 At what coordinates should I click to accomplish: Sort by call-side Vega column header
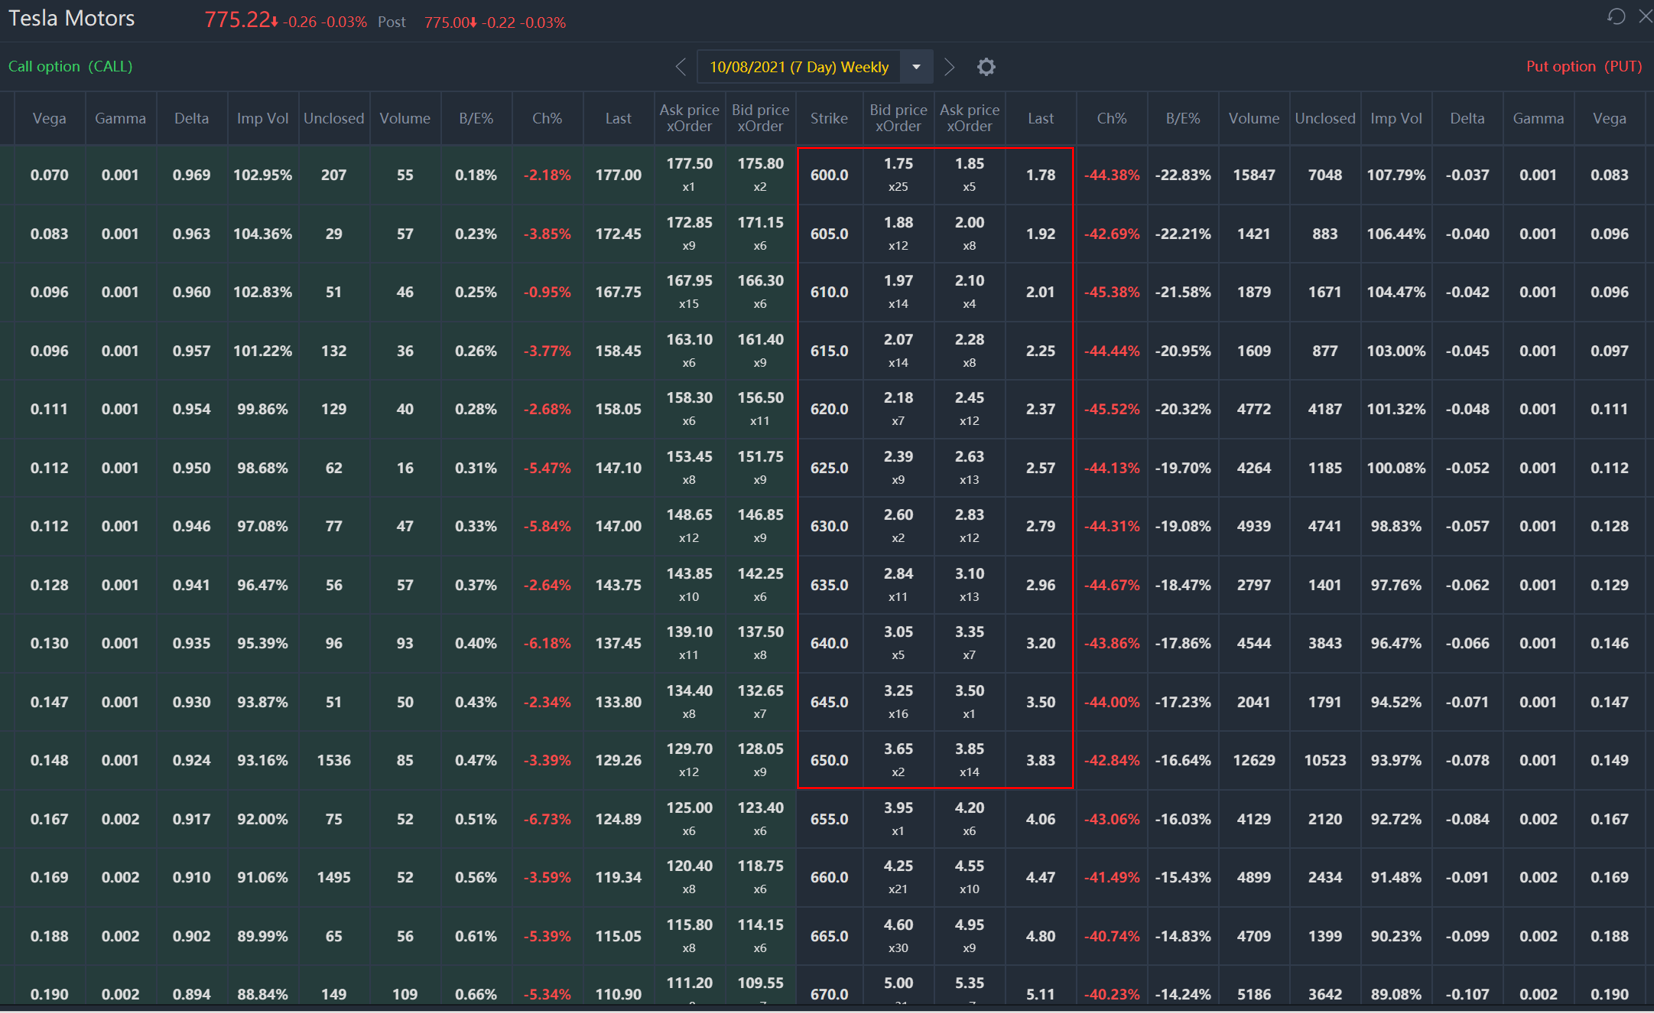click(49, 118)
